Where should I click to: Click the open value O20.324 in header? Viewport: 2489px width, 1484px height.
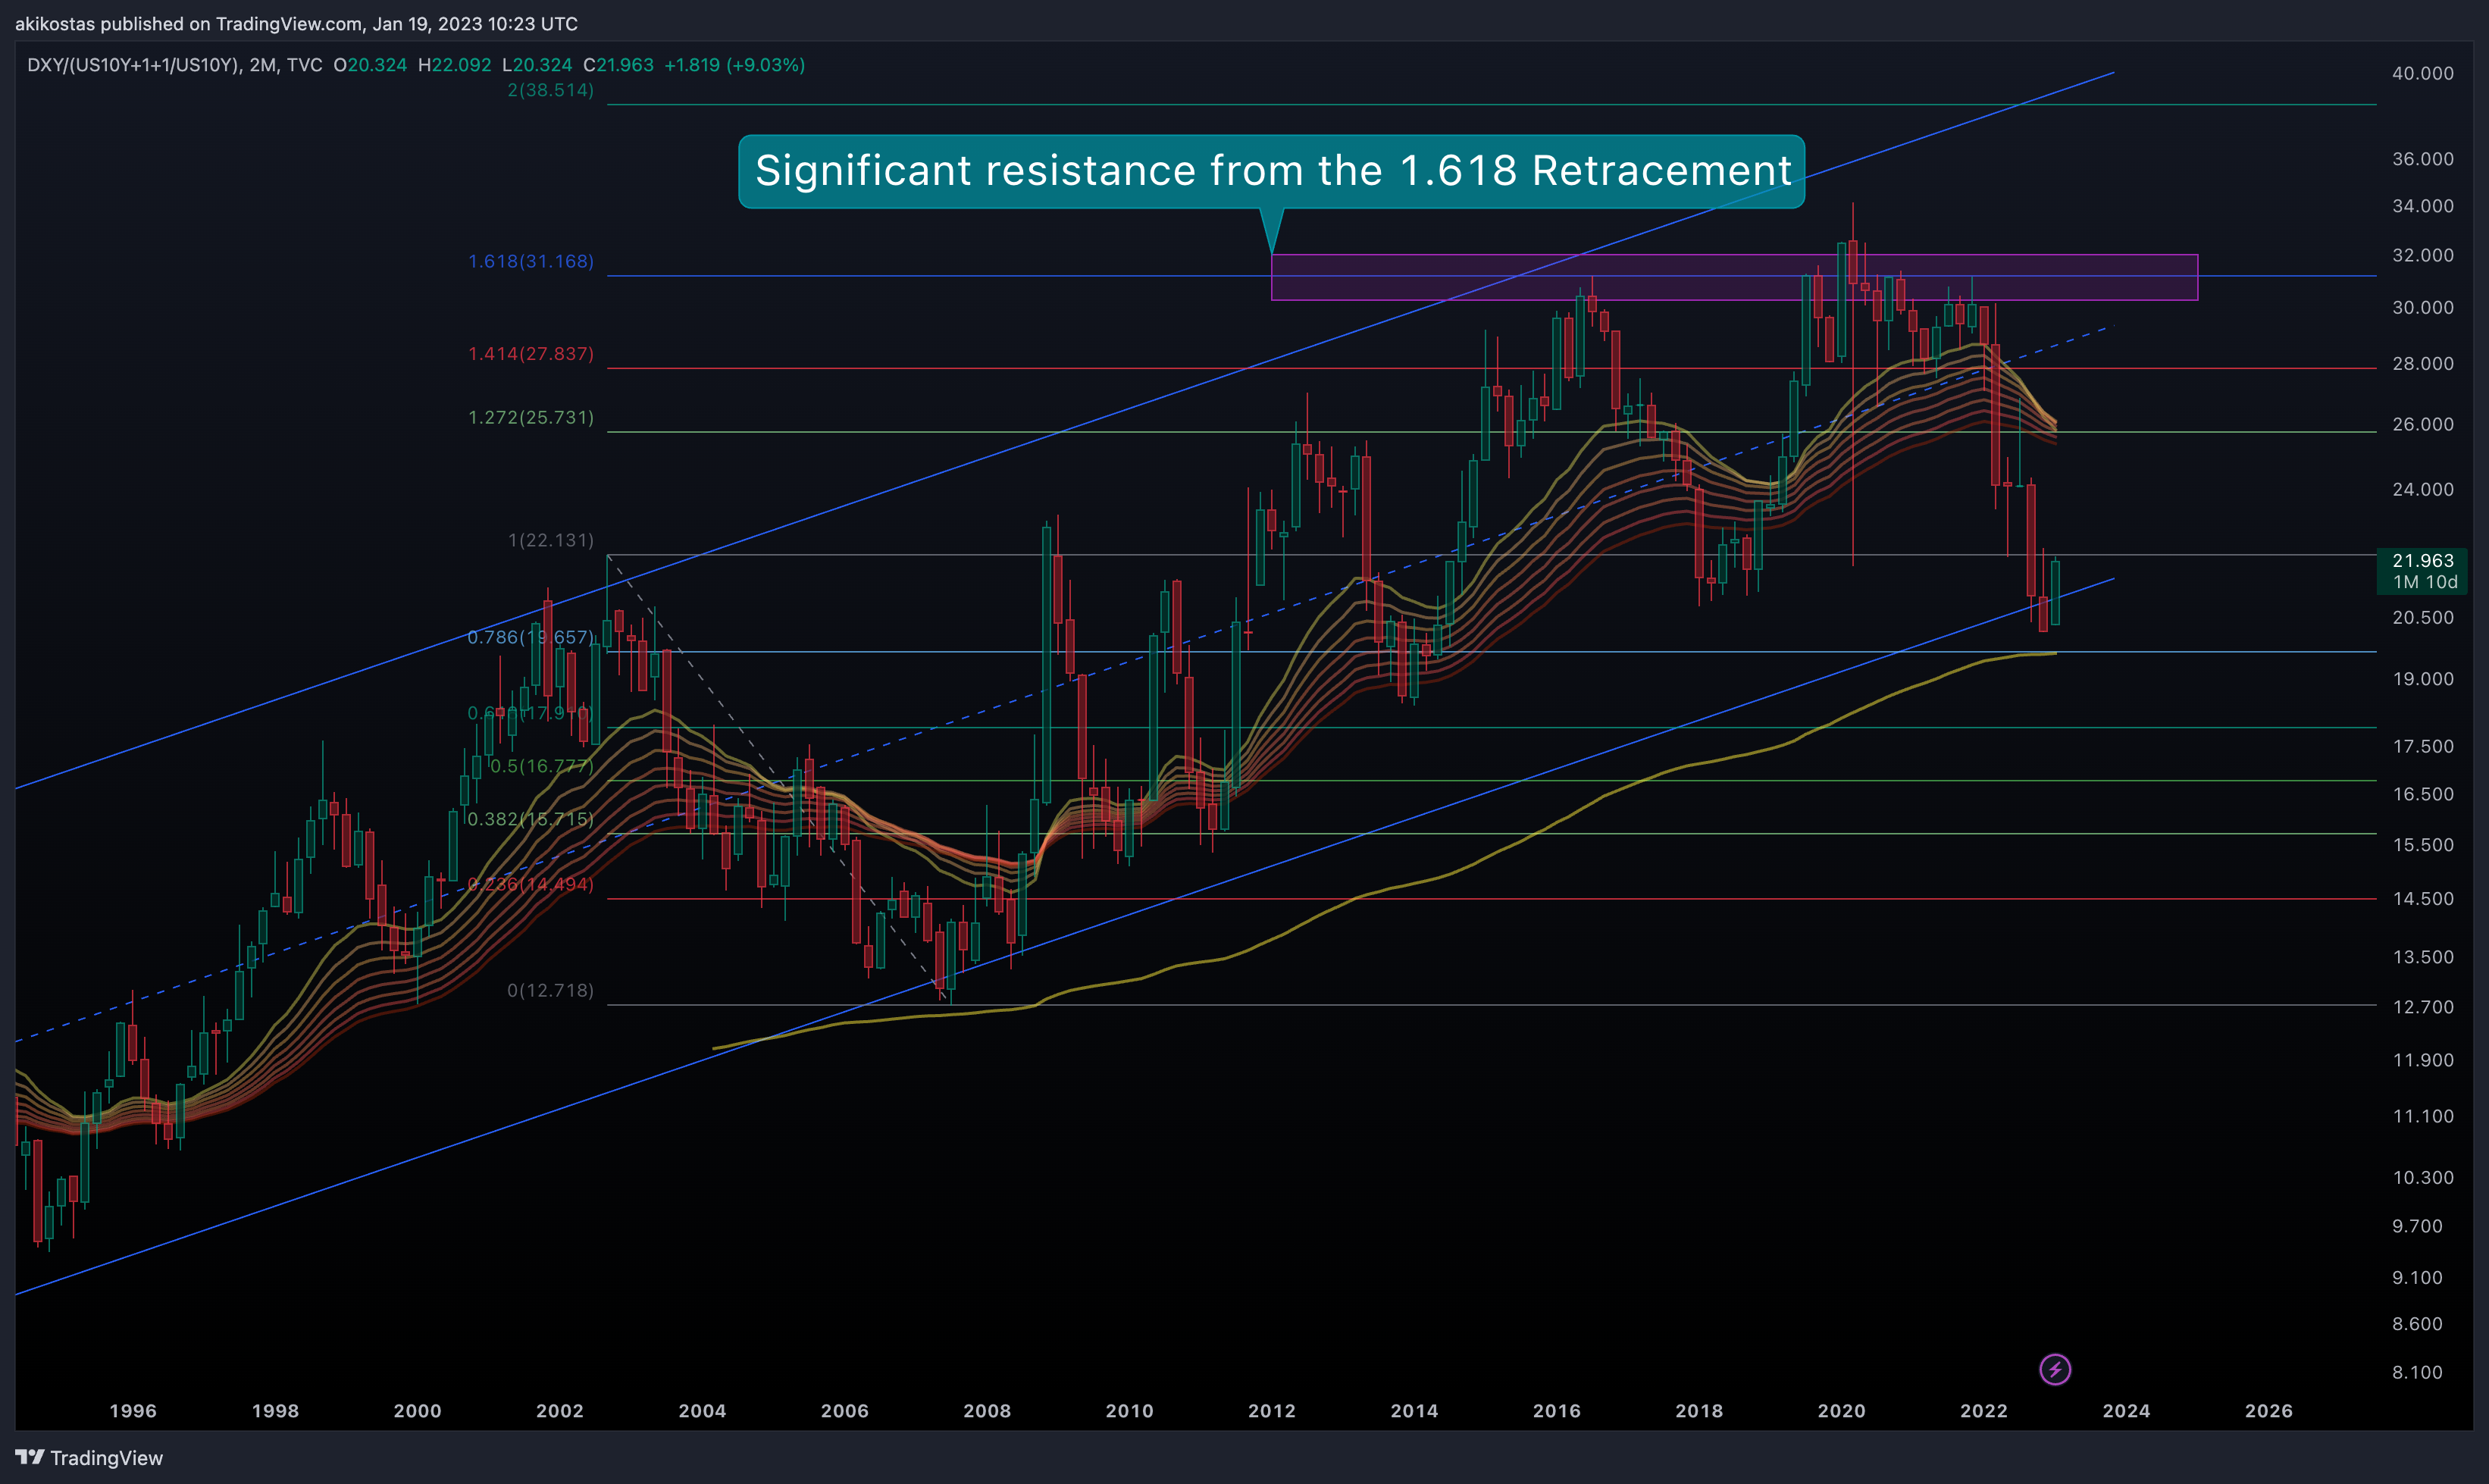[x=370, y=65]
